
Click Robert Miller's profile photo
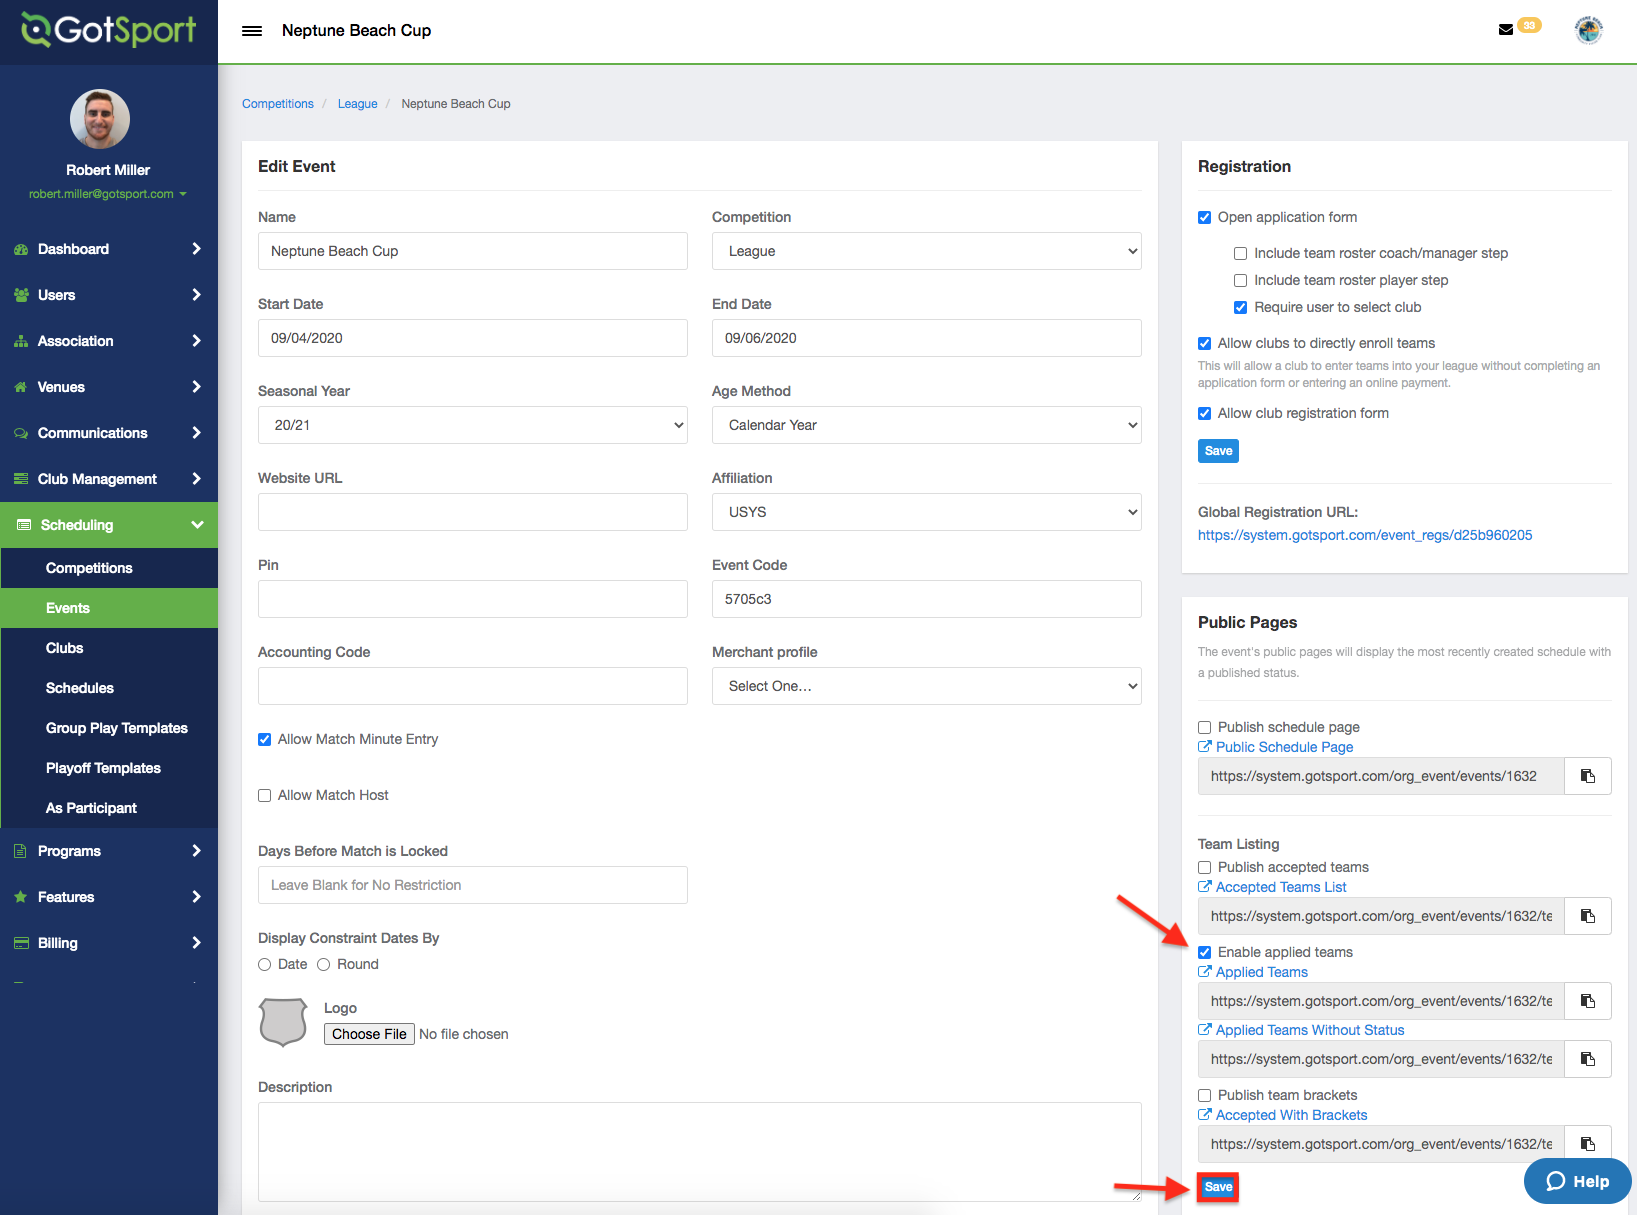pos(100,119)
